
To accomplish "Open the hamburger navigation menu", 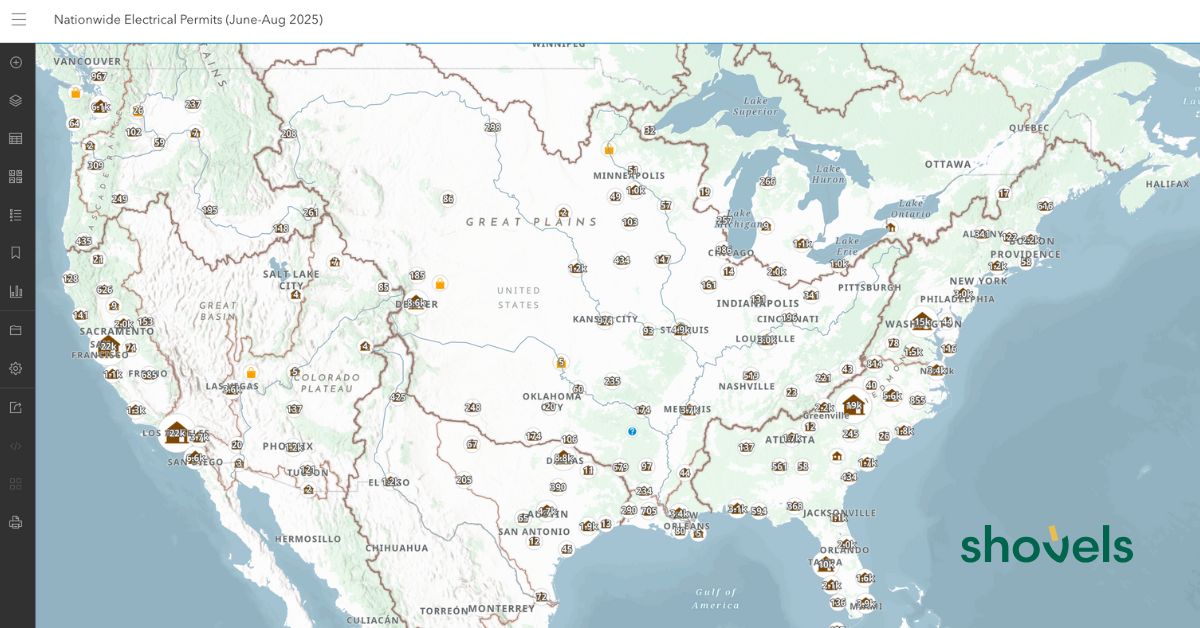I will 18,19.
